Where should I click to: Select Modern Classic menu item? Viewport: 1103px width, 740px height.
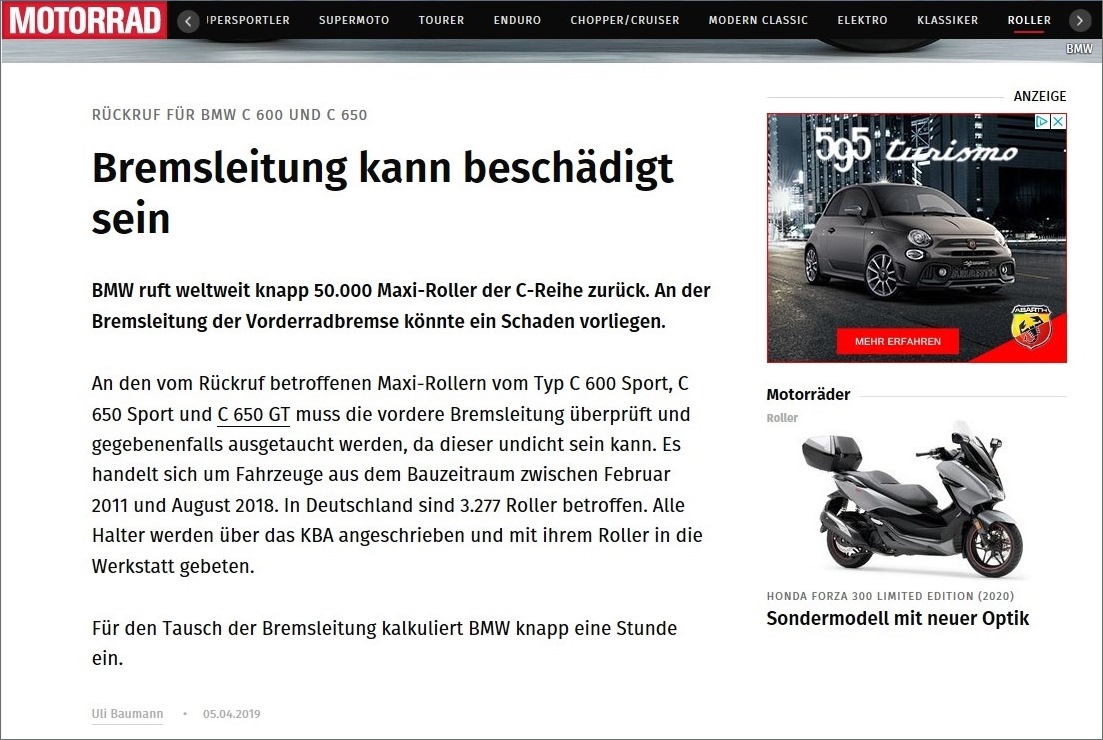(x=758, y=20)
